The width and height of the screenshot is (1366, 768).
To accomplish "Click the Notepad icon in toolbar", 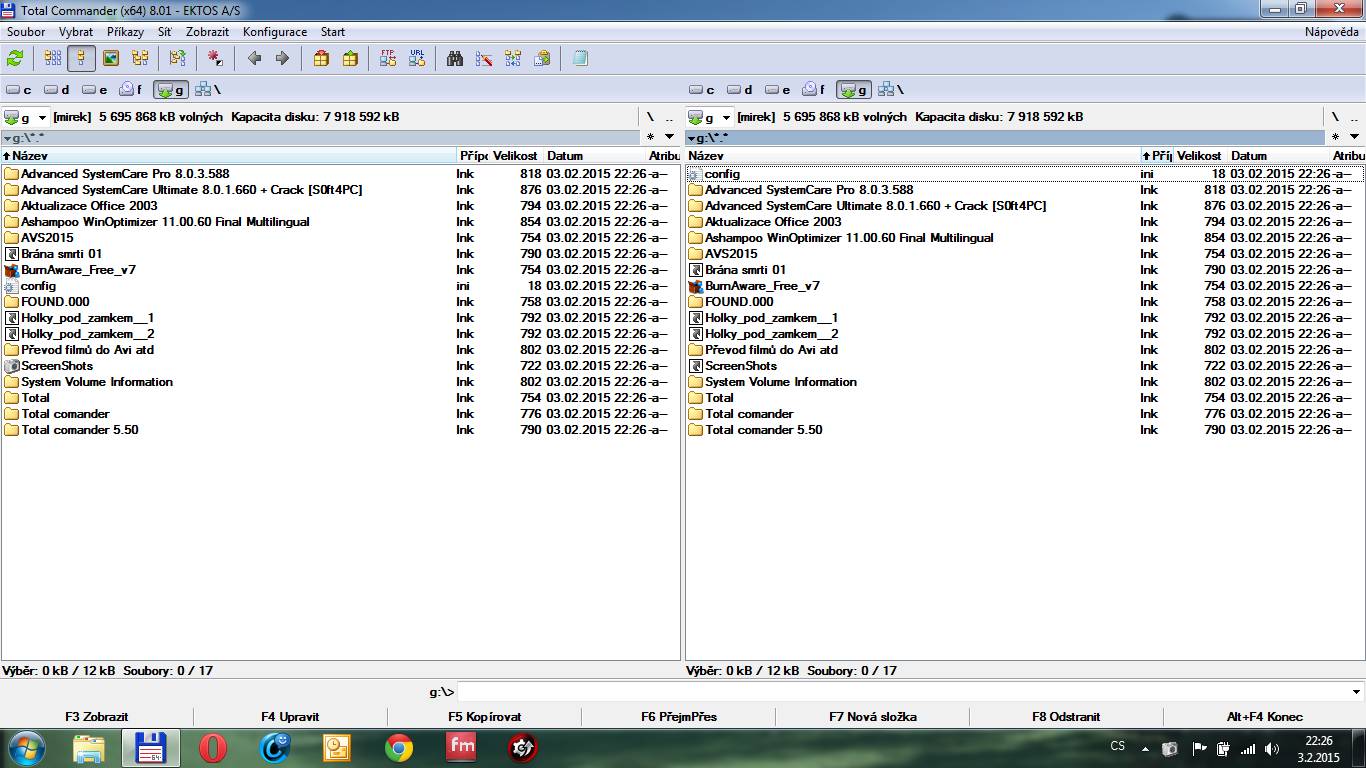I will click(x=580, y=59).
